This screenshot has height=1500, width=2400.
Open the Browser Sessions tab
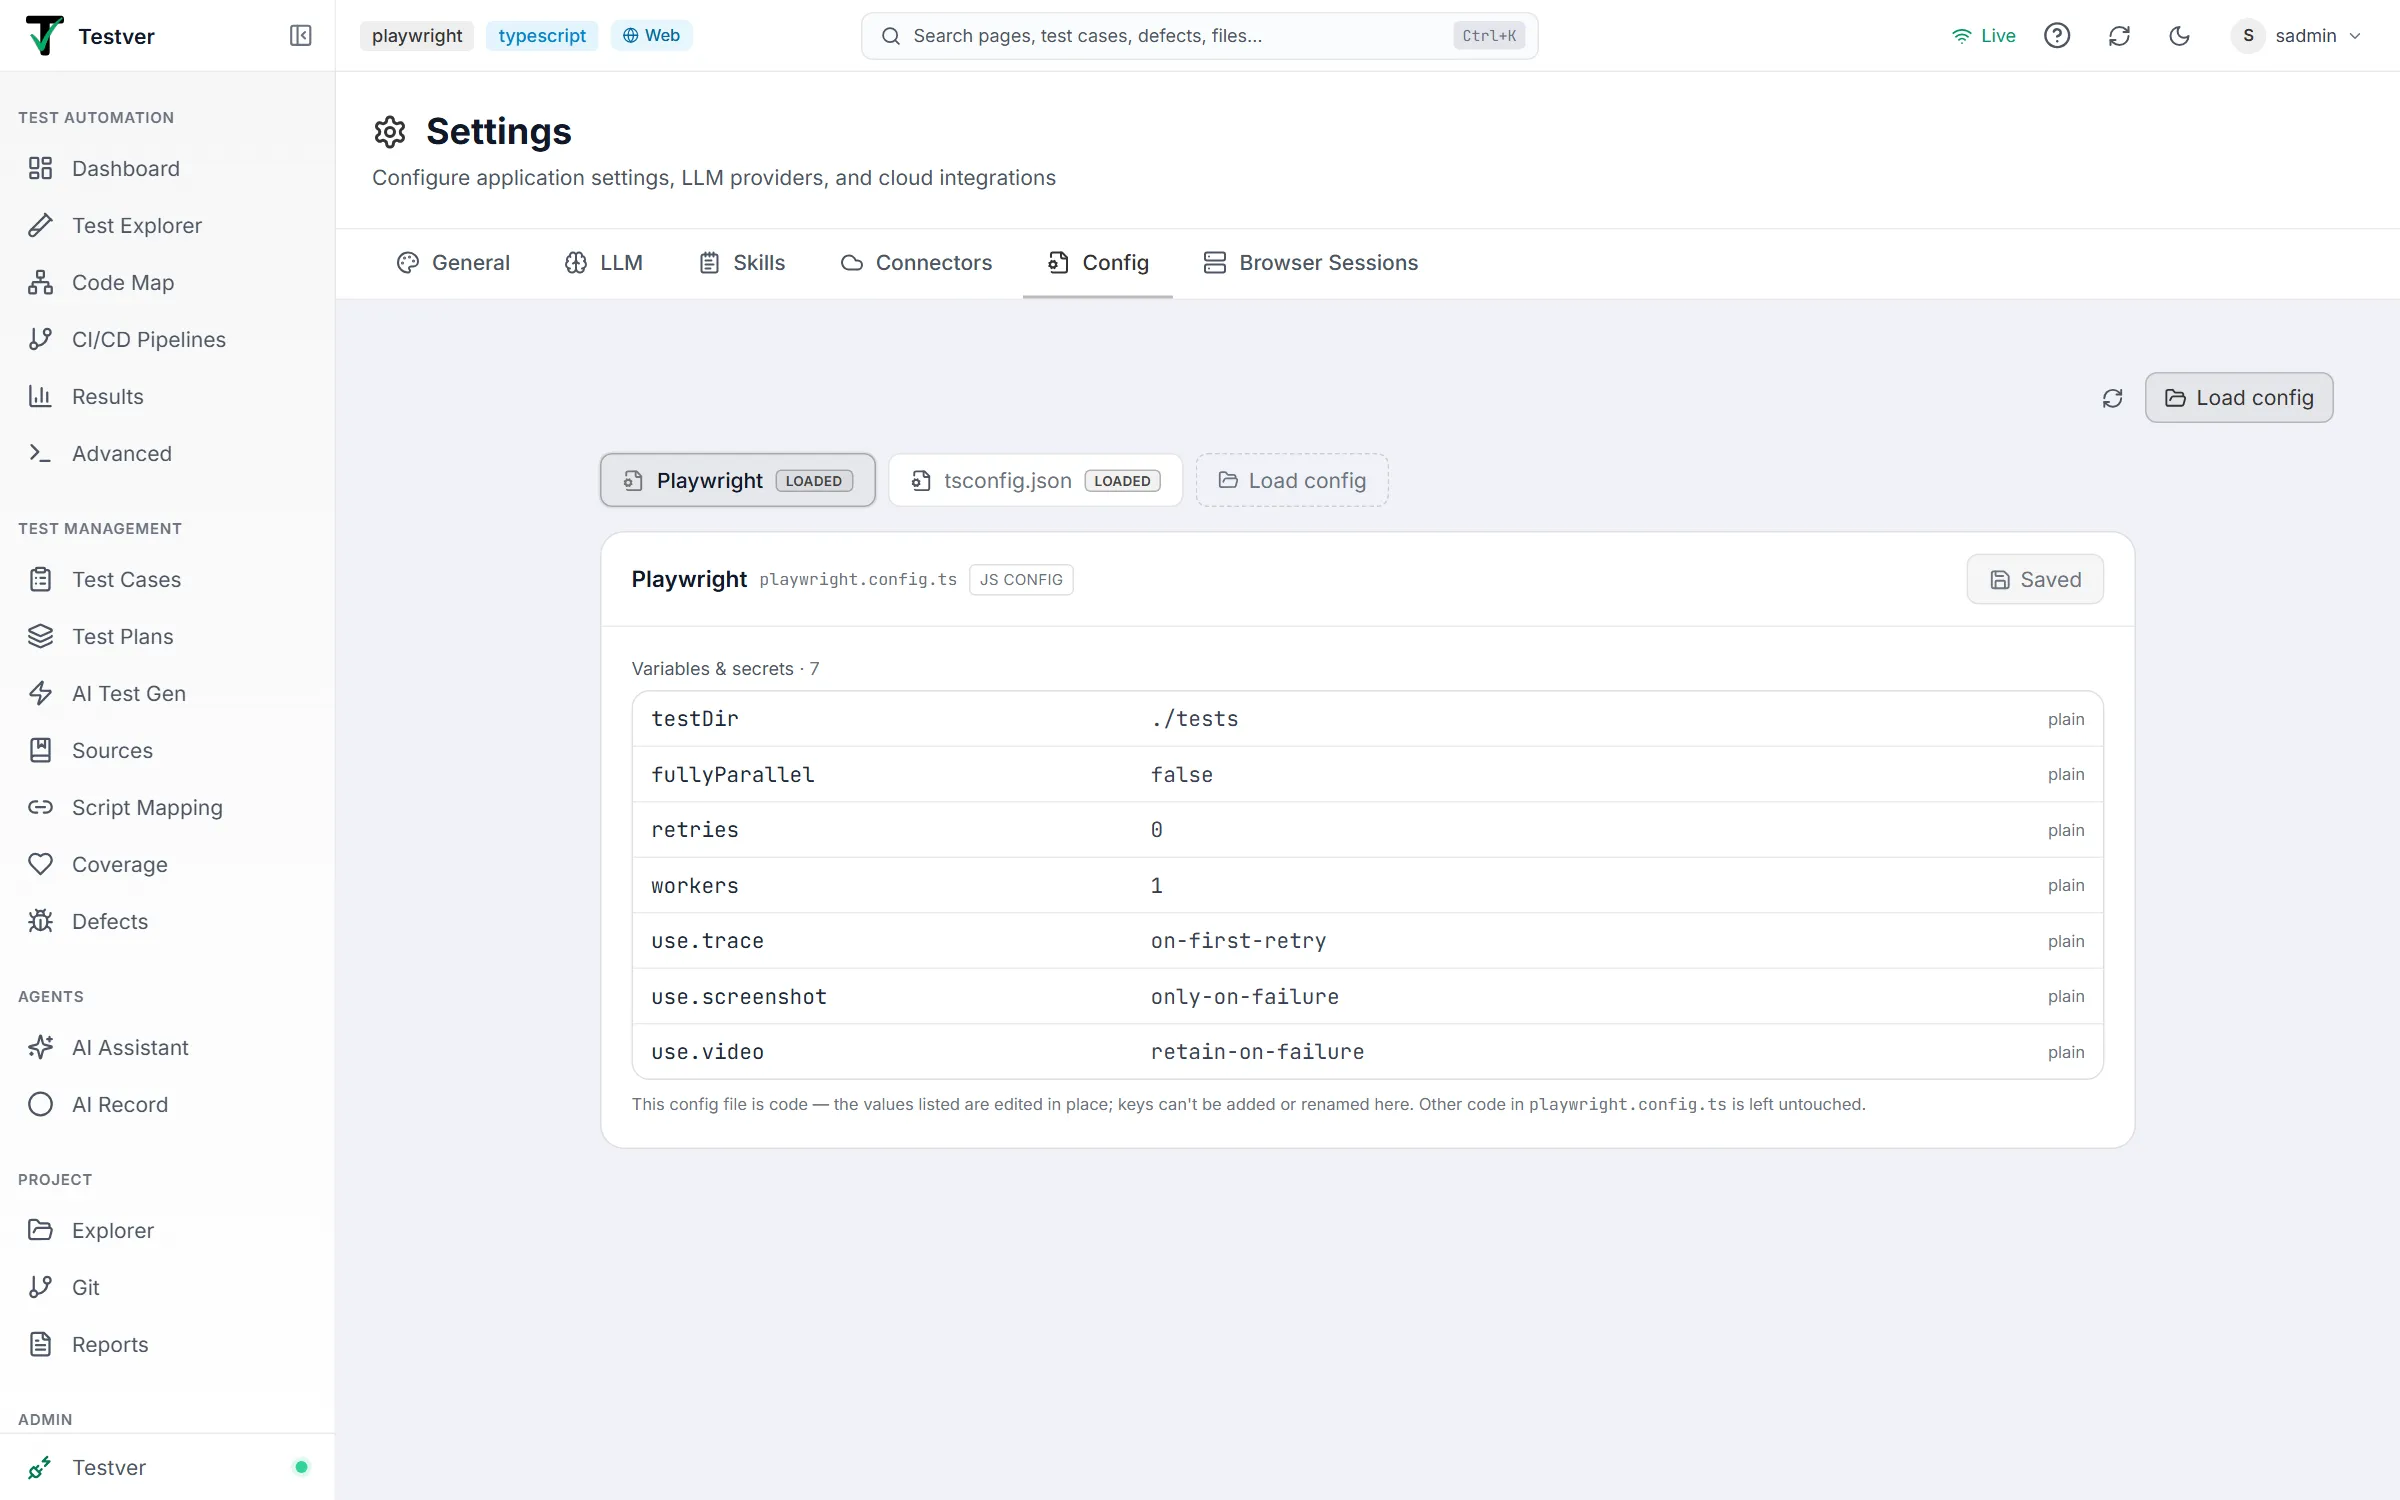1311,262
